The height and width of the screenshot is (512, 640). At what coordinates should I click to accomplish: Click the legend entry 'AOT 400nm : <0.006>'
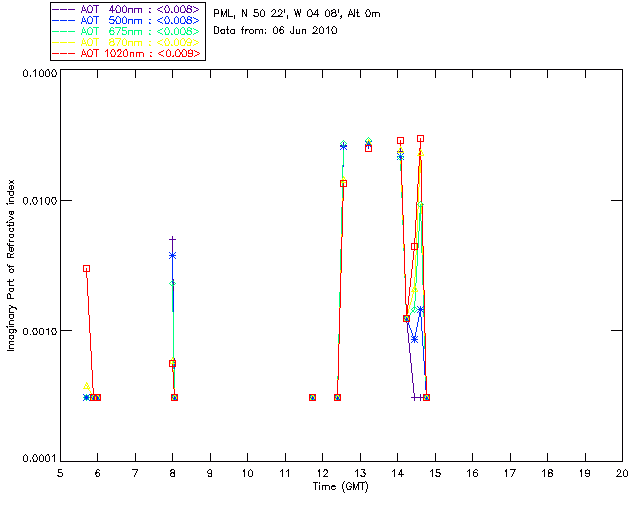[x=127, y=9]
